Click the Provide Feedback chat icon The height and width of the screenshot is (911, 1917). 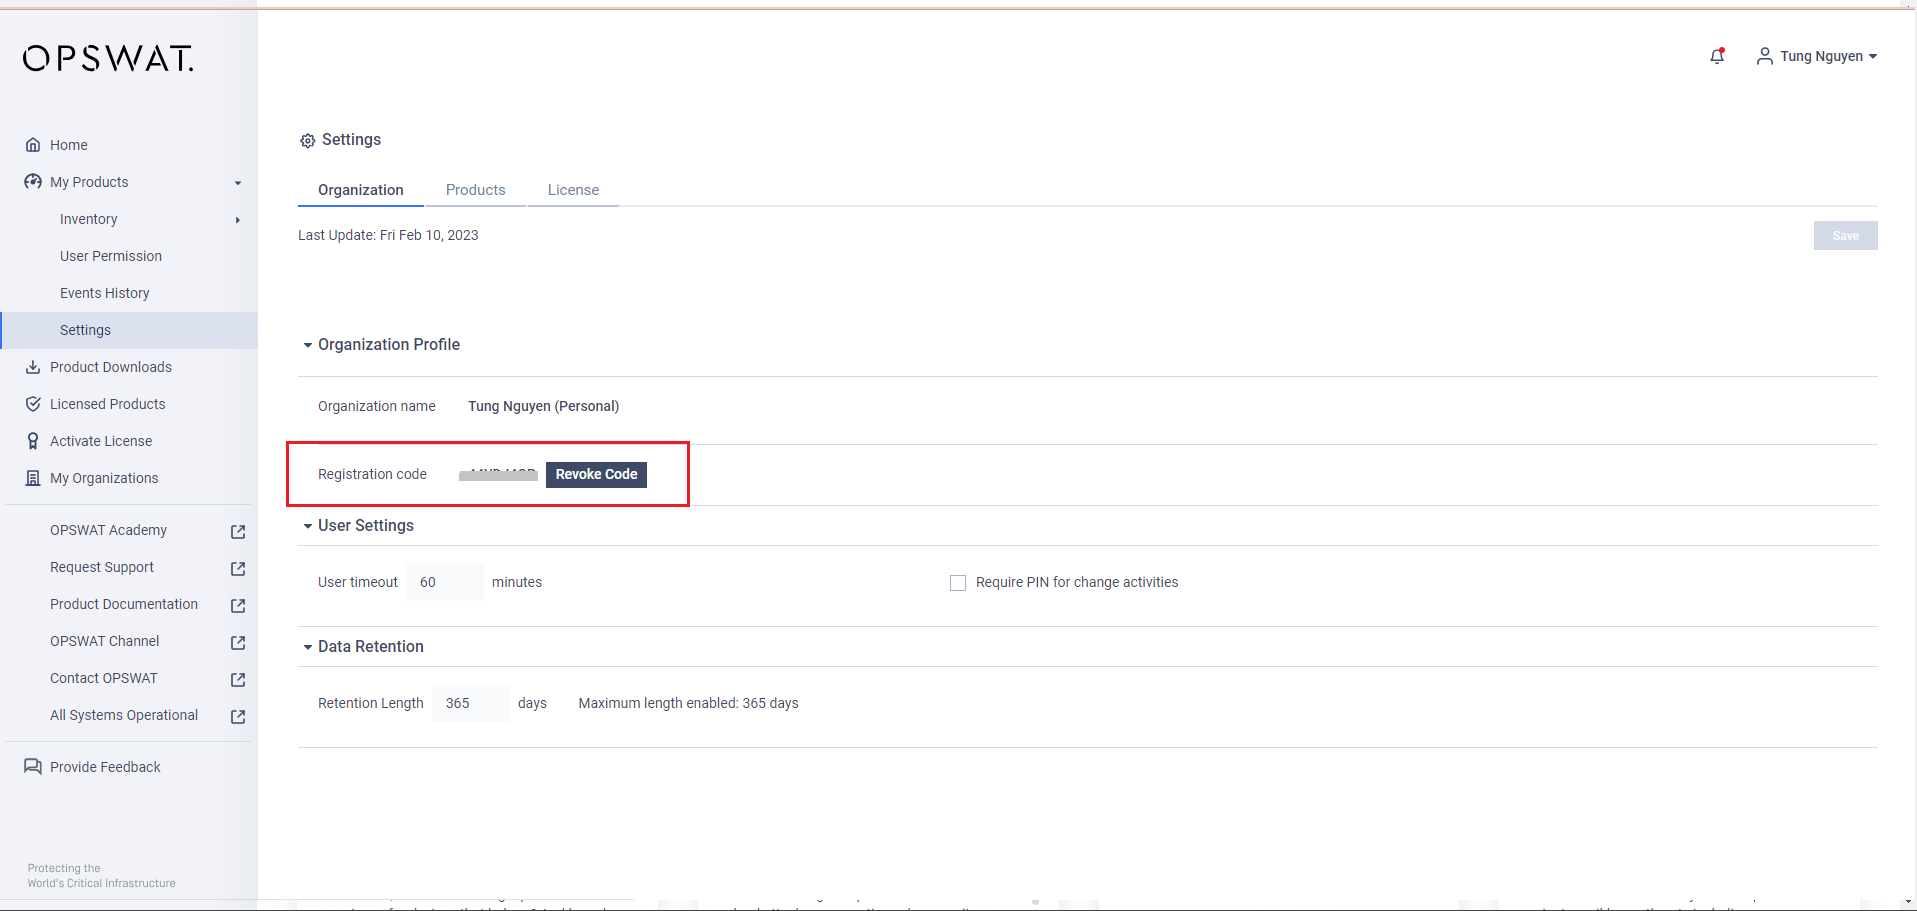click(33, 767)
